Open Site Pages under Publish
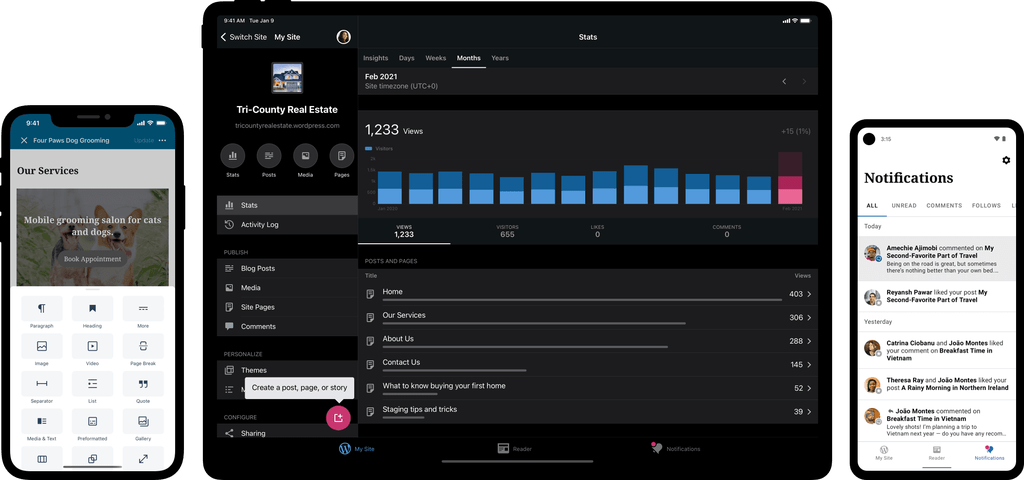 [287, 307]
